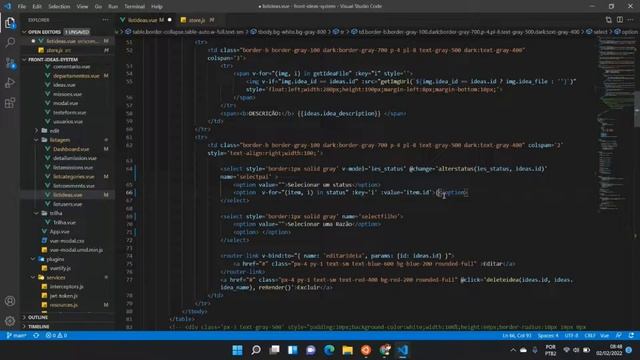Collapse the plugins folder
This screenshot has width=640, height=360.
pyautogui.click(x=55, y=259)
